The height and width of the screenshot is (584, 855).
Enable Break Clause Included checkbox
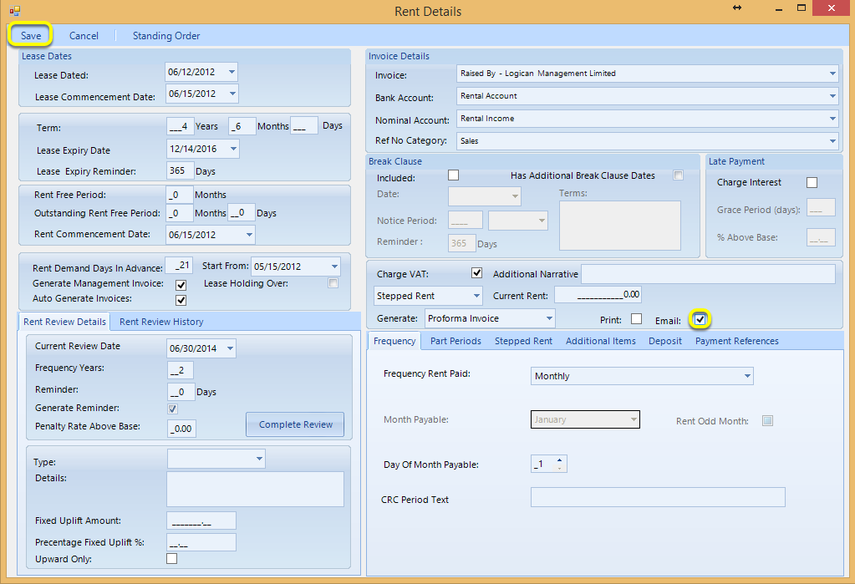(x=453, y=175)
